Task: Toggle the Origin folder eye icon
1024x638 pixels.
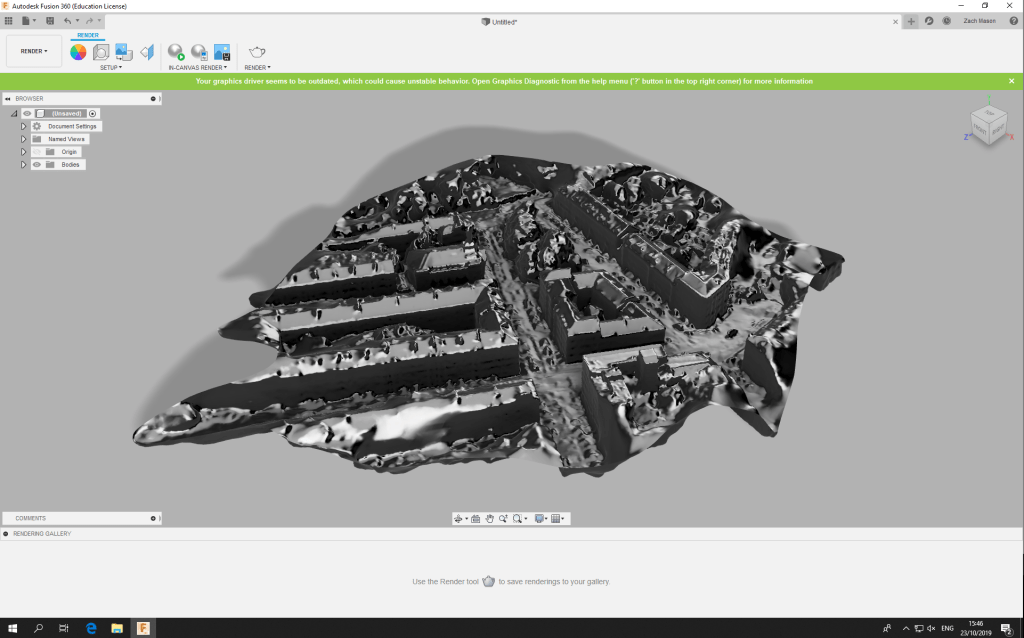Action: tap(37, 152)
